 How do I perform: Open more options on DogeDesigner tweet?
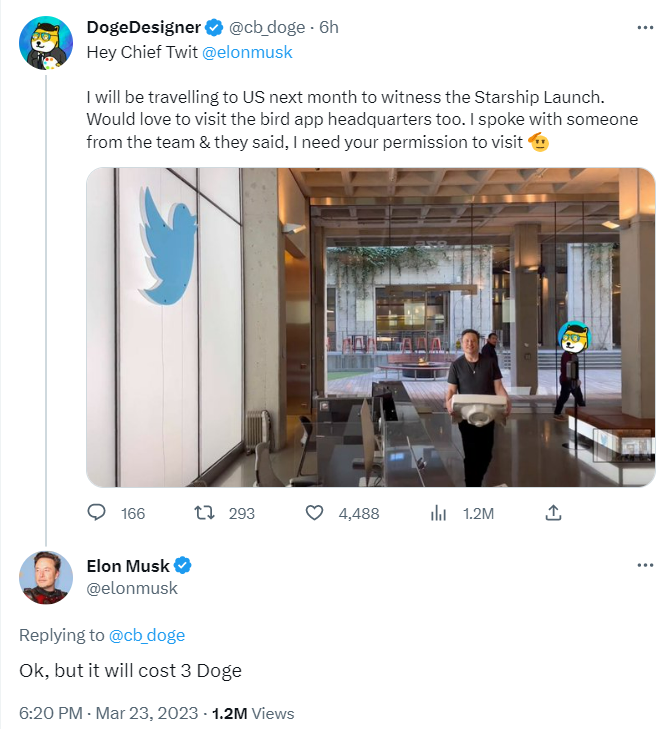pos(644,27)
